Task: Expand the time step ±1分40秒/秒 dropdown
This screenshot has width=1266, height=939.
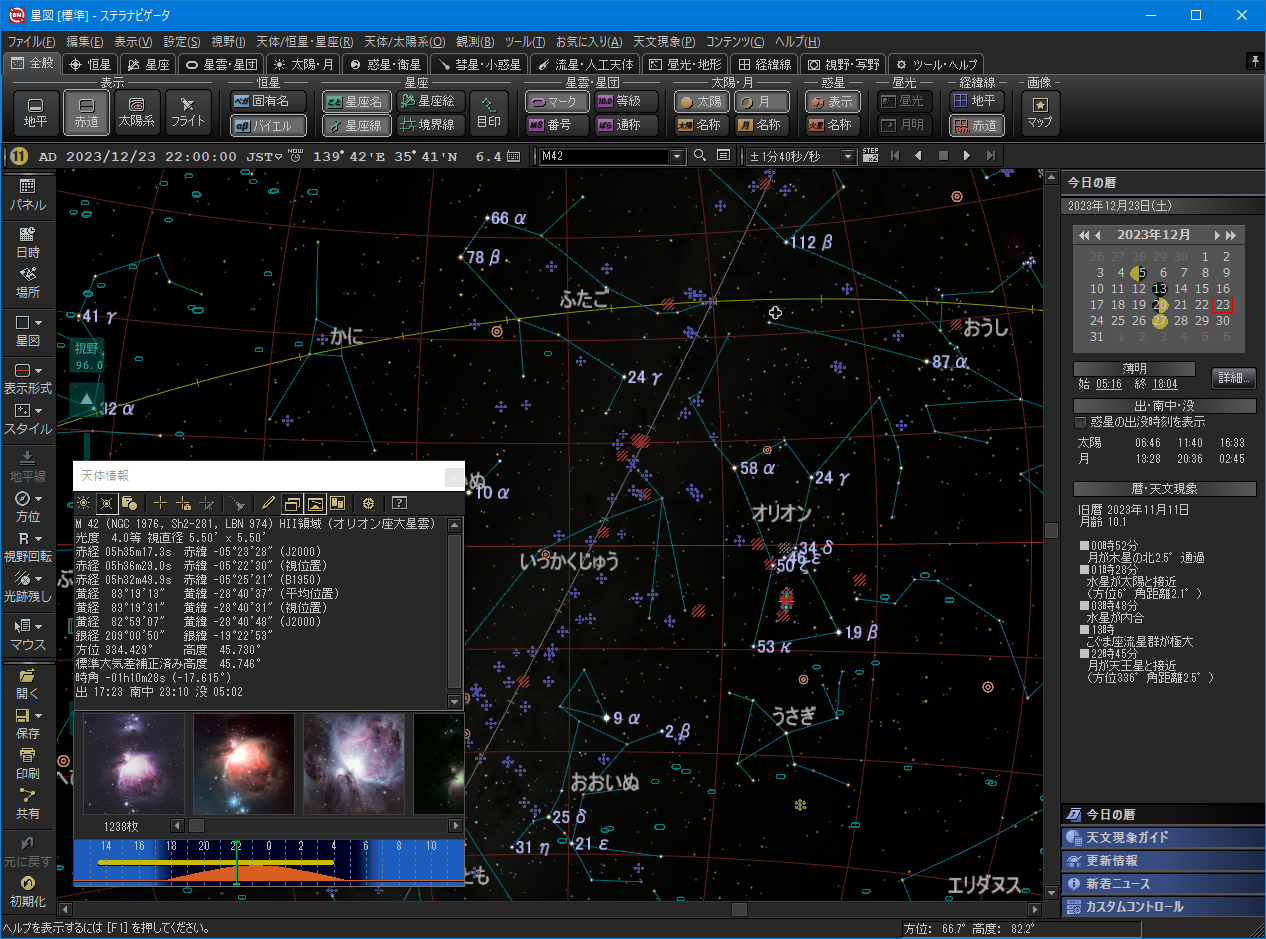Action: 848,156
